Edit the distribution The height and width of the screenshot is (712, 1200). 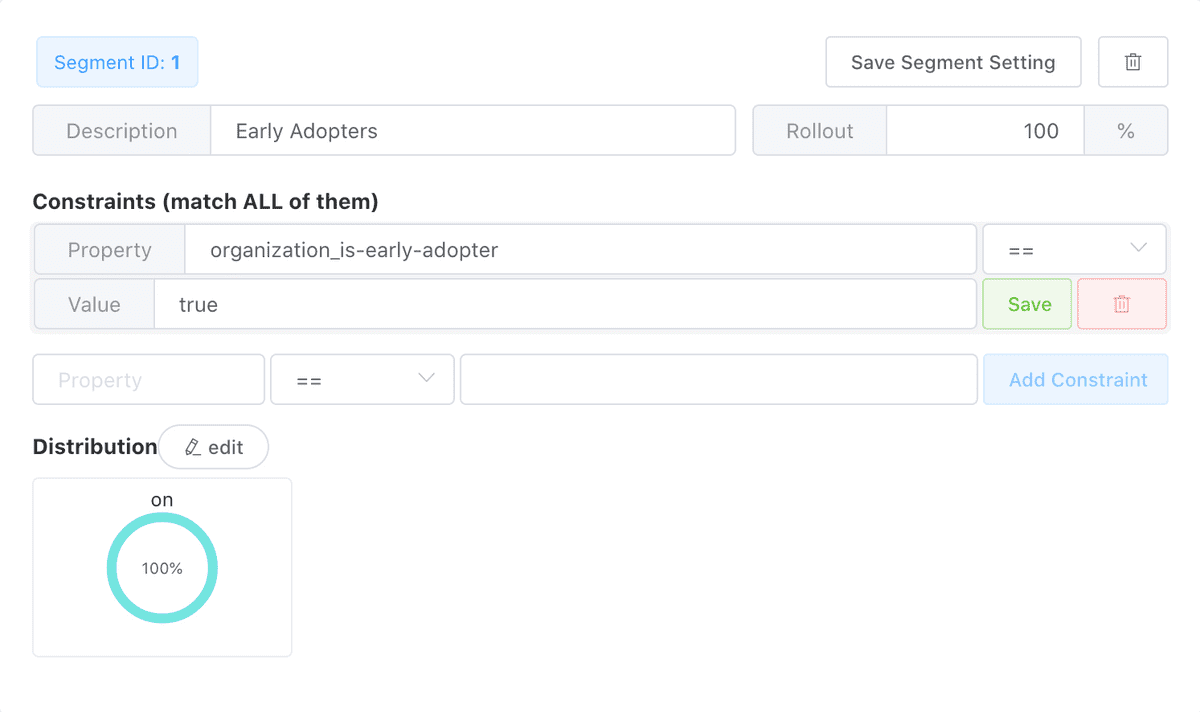214,447
